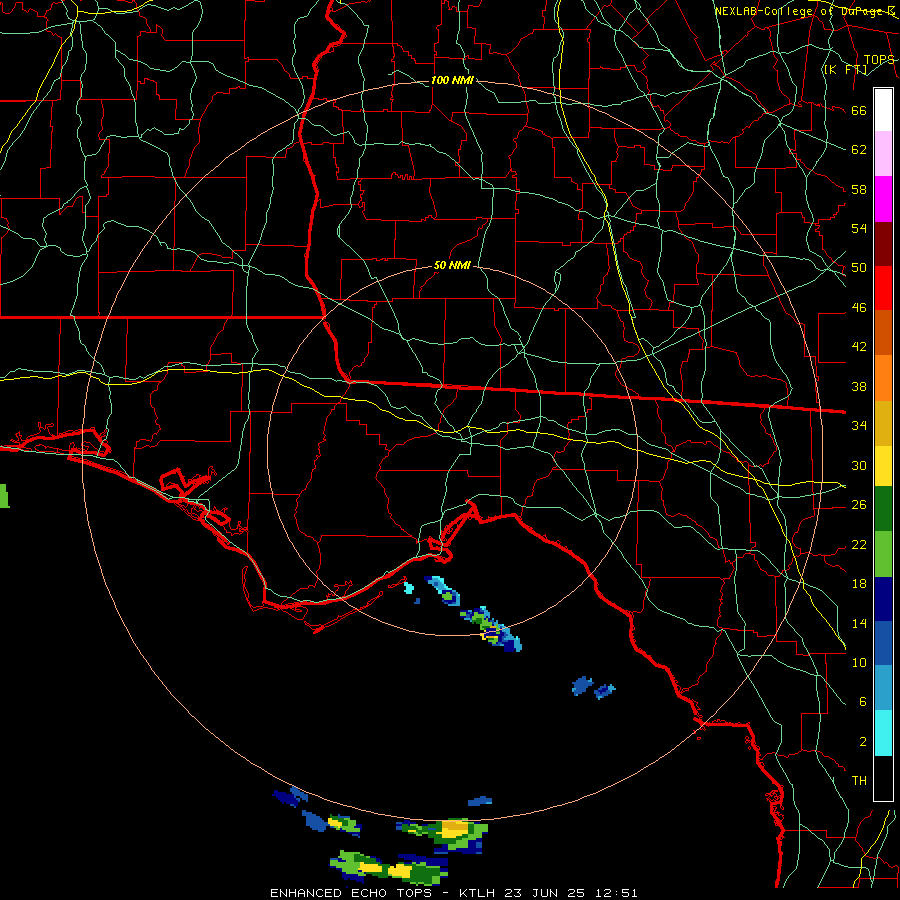Click the light green 26 legend swatch
This screenshot has height=900, width=900.
(x=883, y=554)
